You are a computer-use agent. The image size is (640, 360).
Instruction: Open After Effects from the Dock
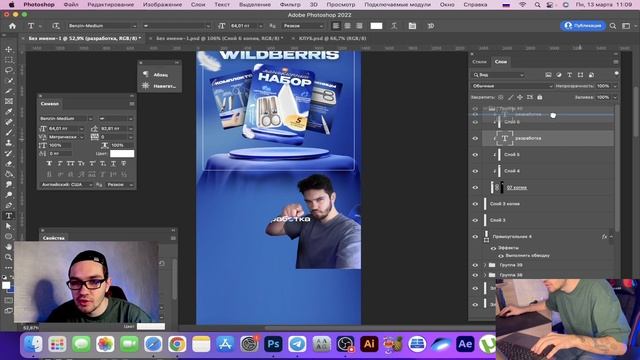465,344
